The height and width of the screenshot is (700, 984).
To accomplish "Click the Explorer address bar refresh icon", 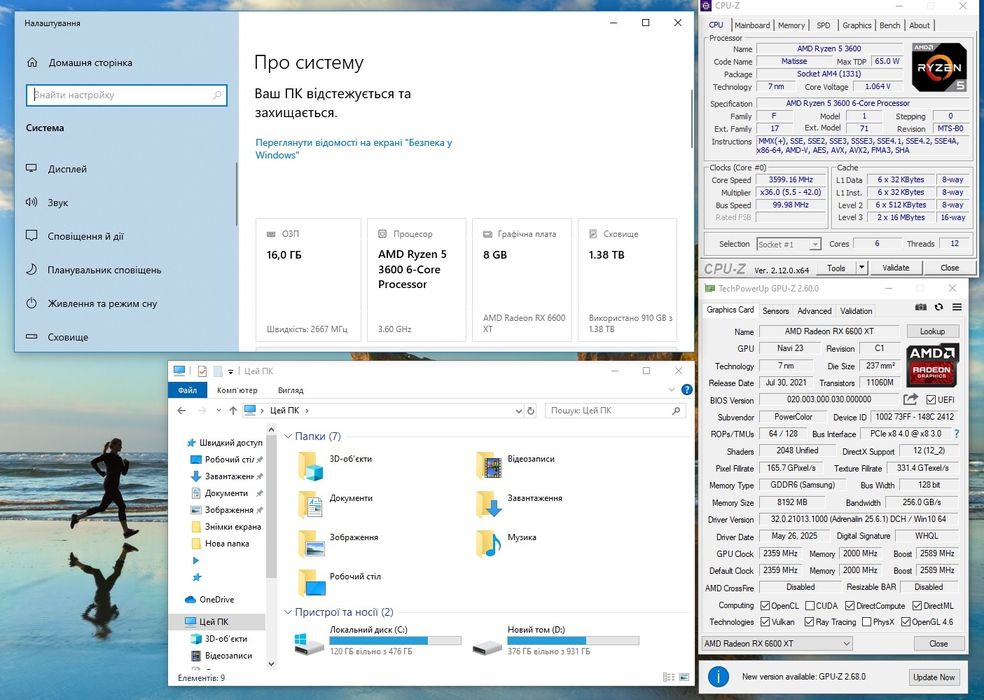I will pos(531,411).
